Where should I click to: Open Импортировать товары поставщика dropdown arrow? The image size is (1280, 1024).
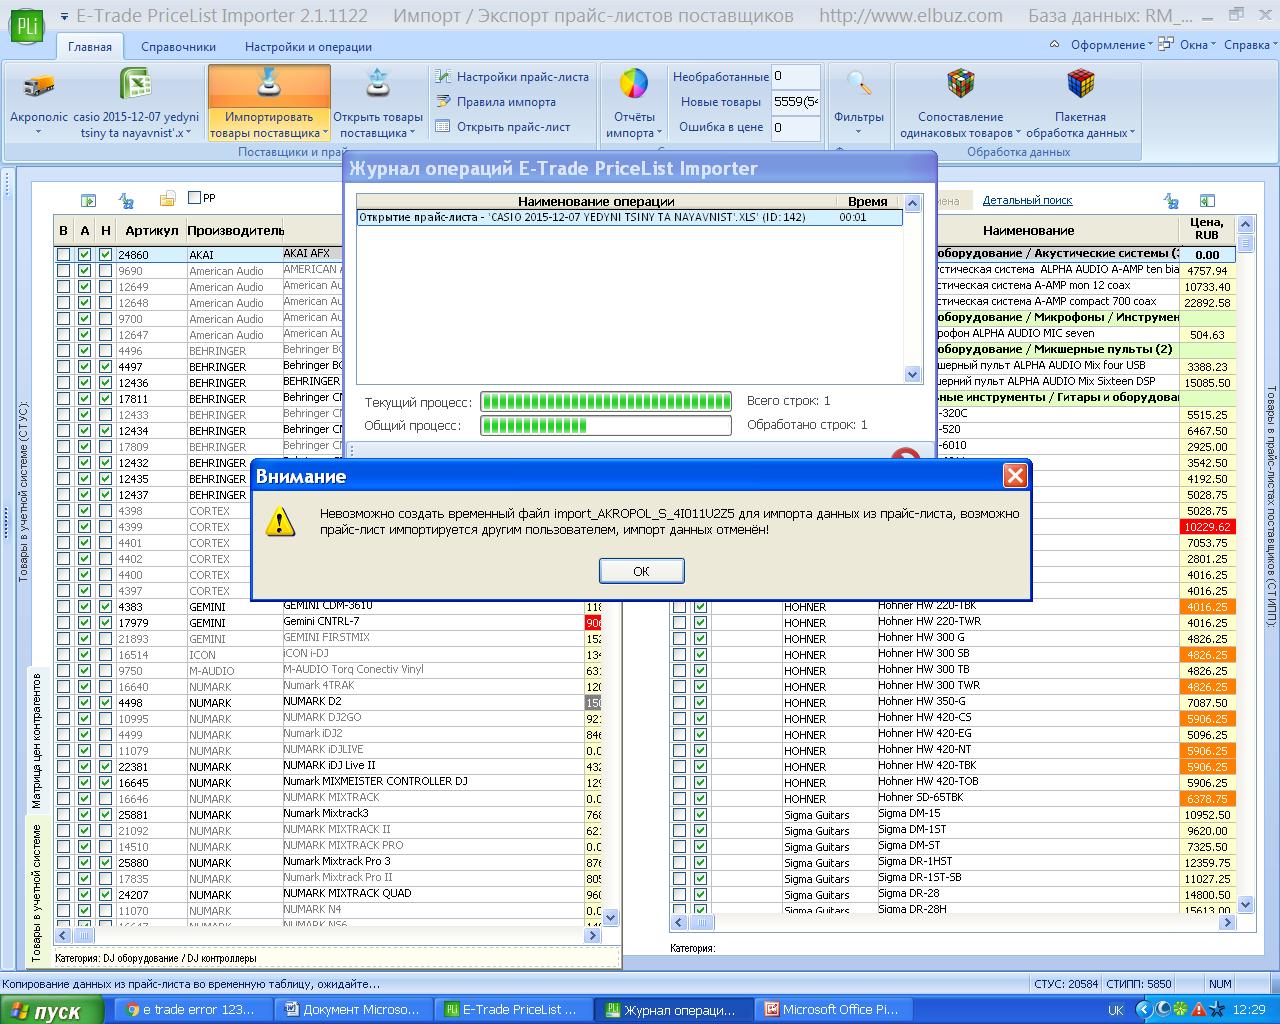click(325, 133)
